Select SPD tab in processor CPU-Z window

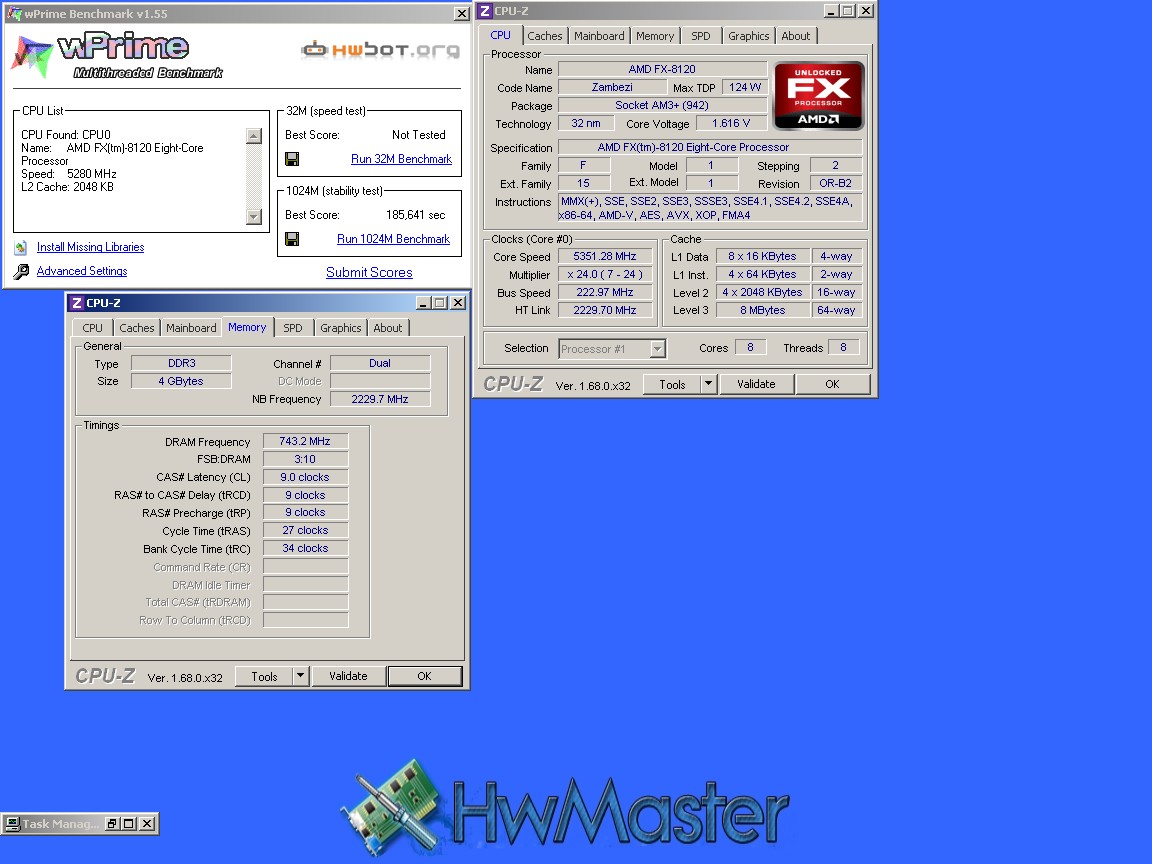[x=701, y=35]
